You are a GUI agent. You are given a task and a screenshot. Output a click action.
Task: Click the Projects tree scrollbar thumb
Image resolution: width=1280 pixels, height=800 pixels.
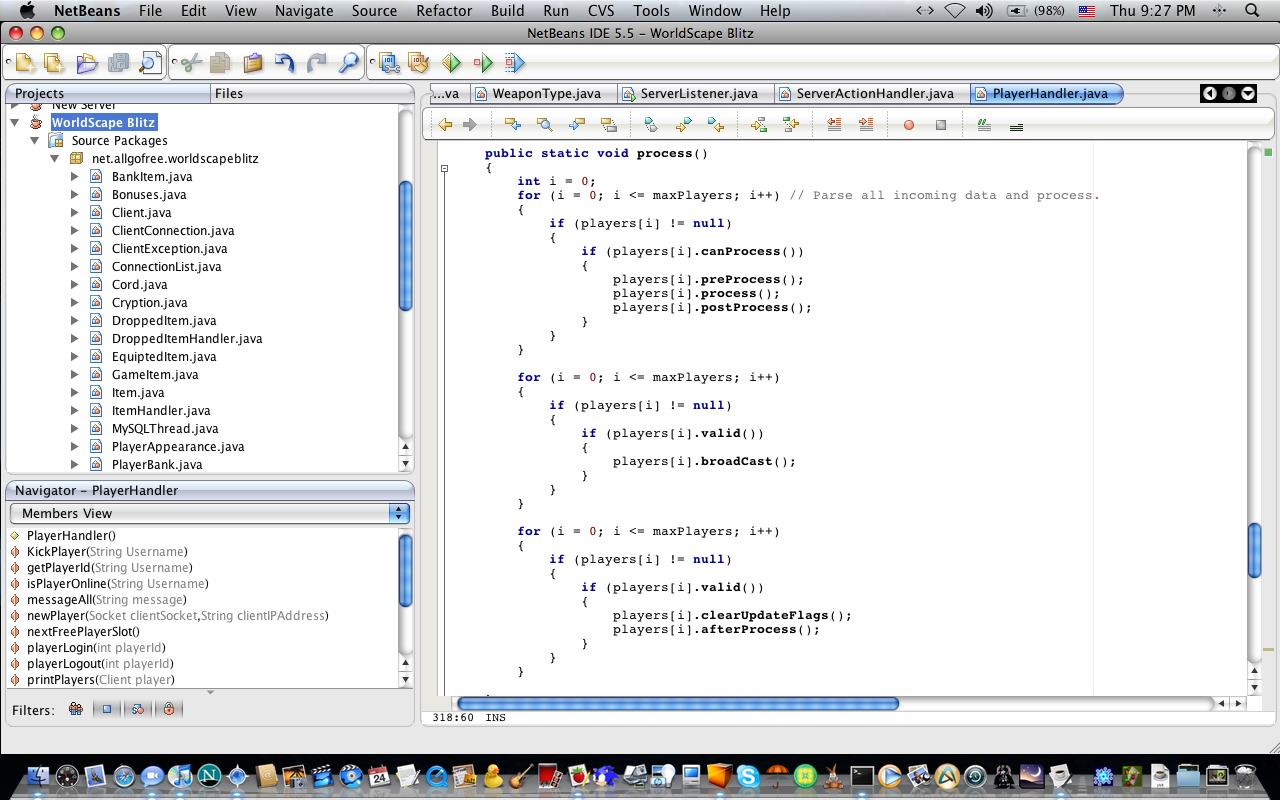[406, 246]
